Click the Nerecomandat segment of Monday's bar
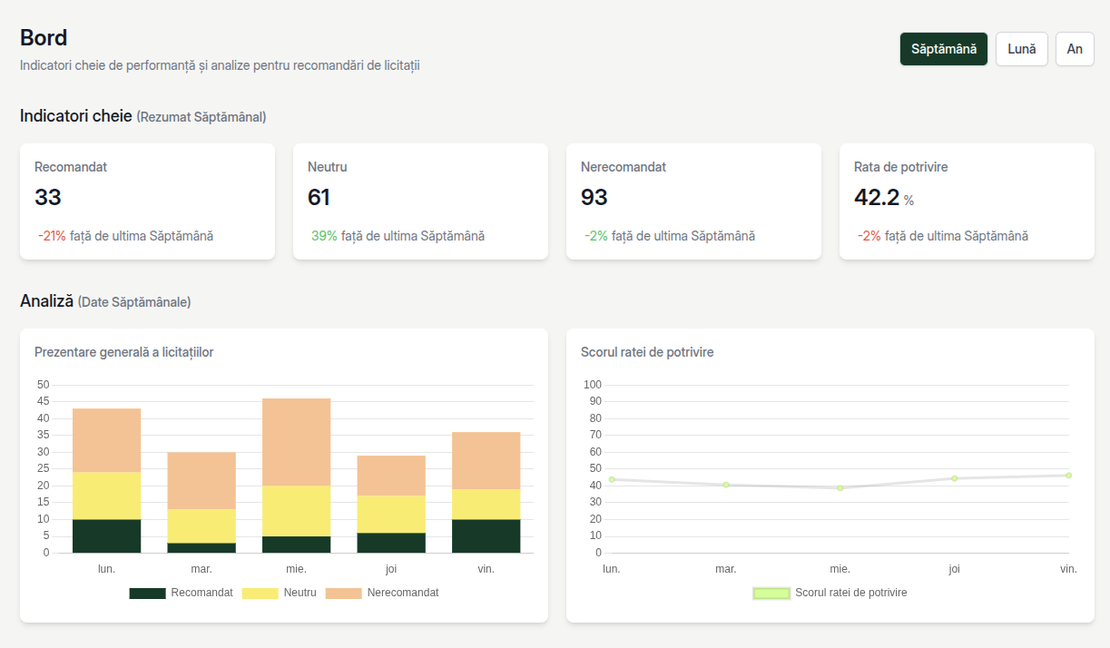1110x648 pixels. coord(106,440)
